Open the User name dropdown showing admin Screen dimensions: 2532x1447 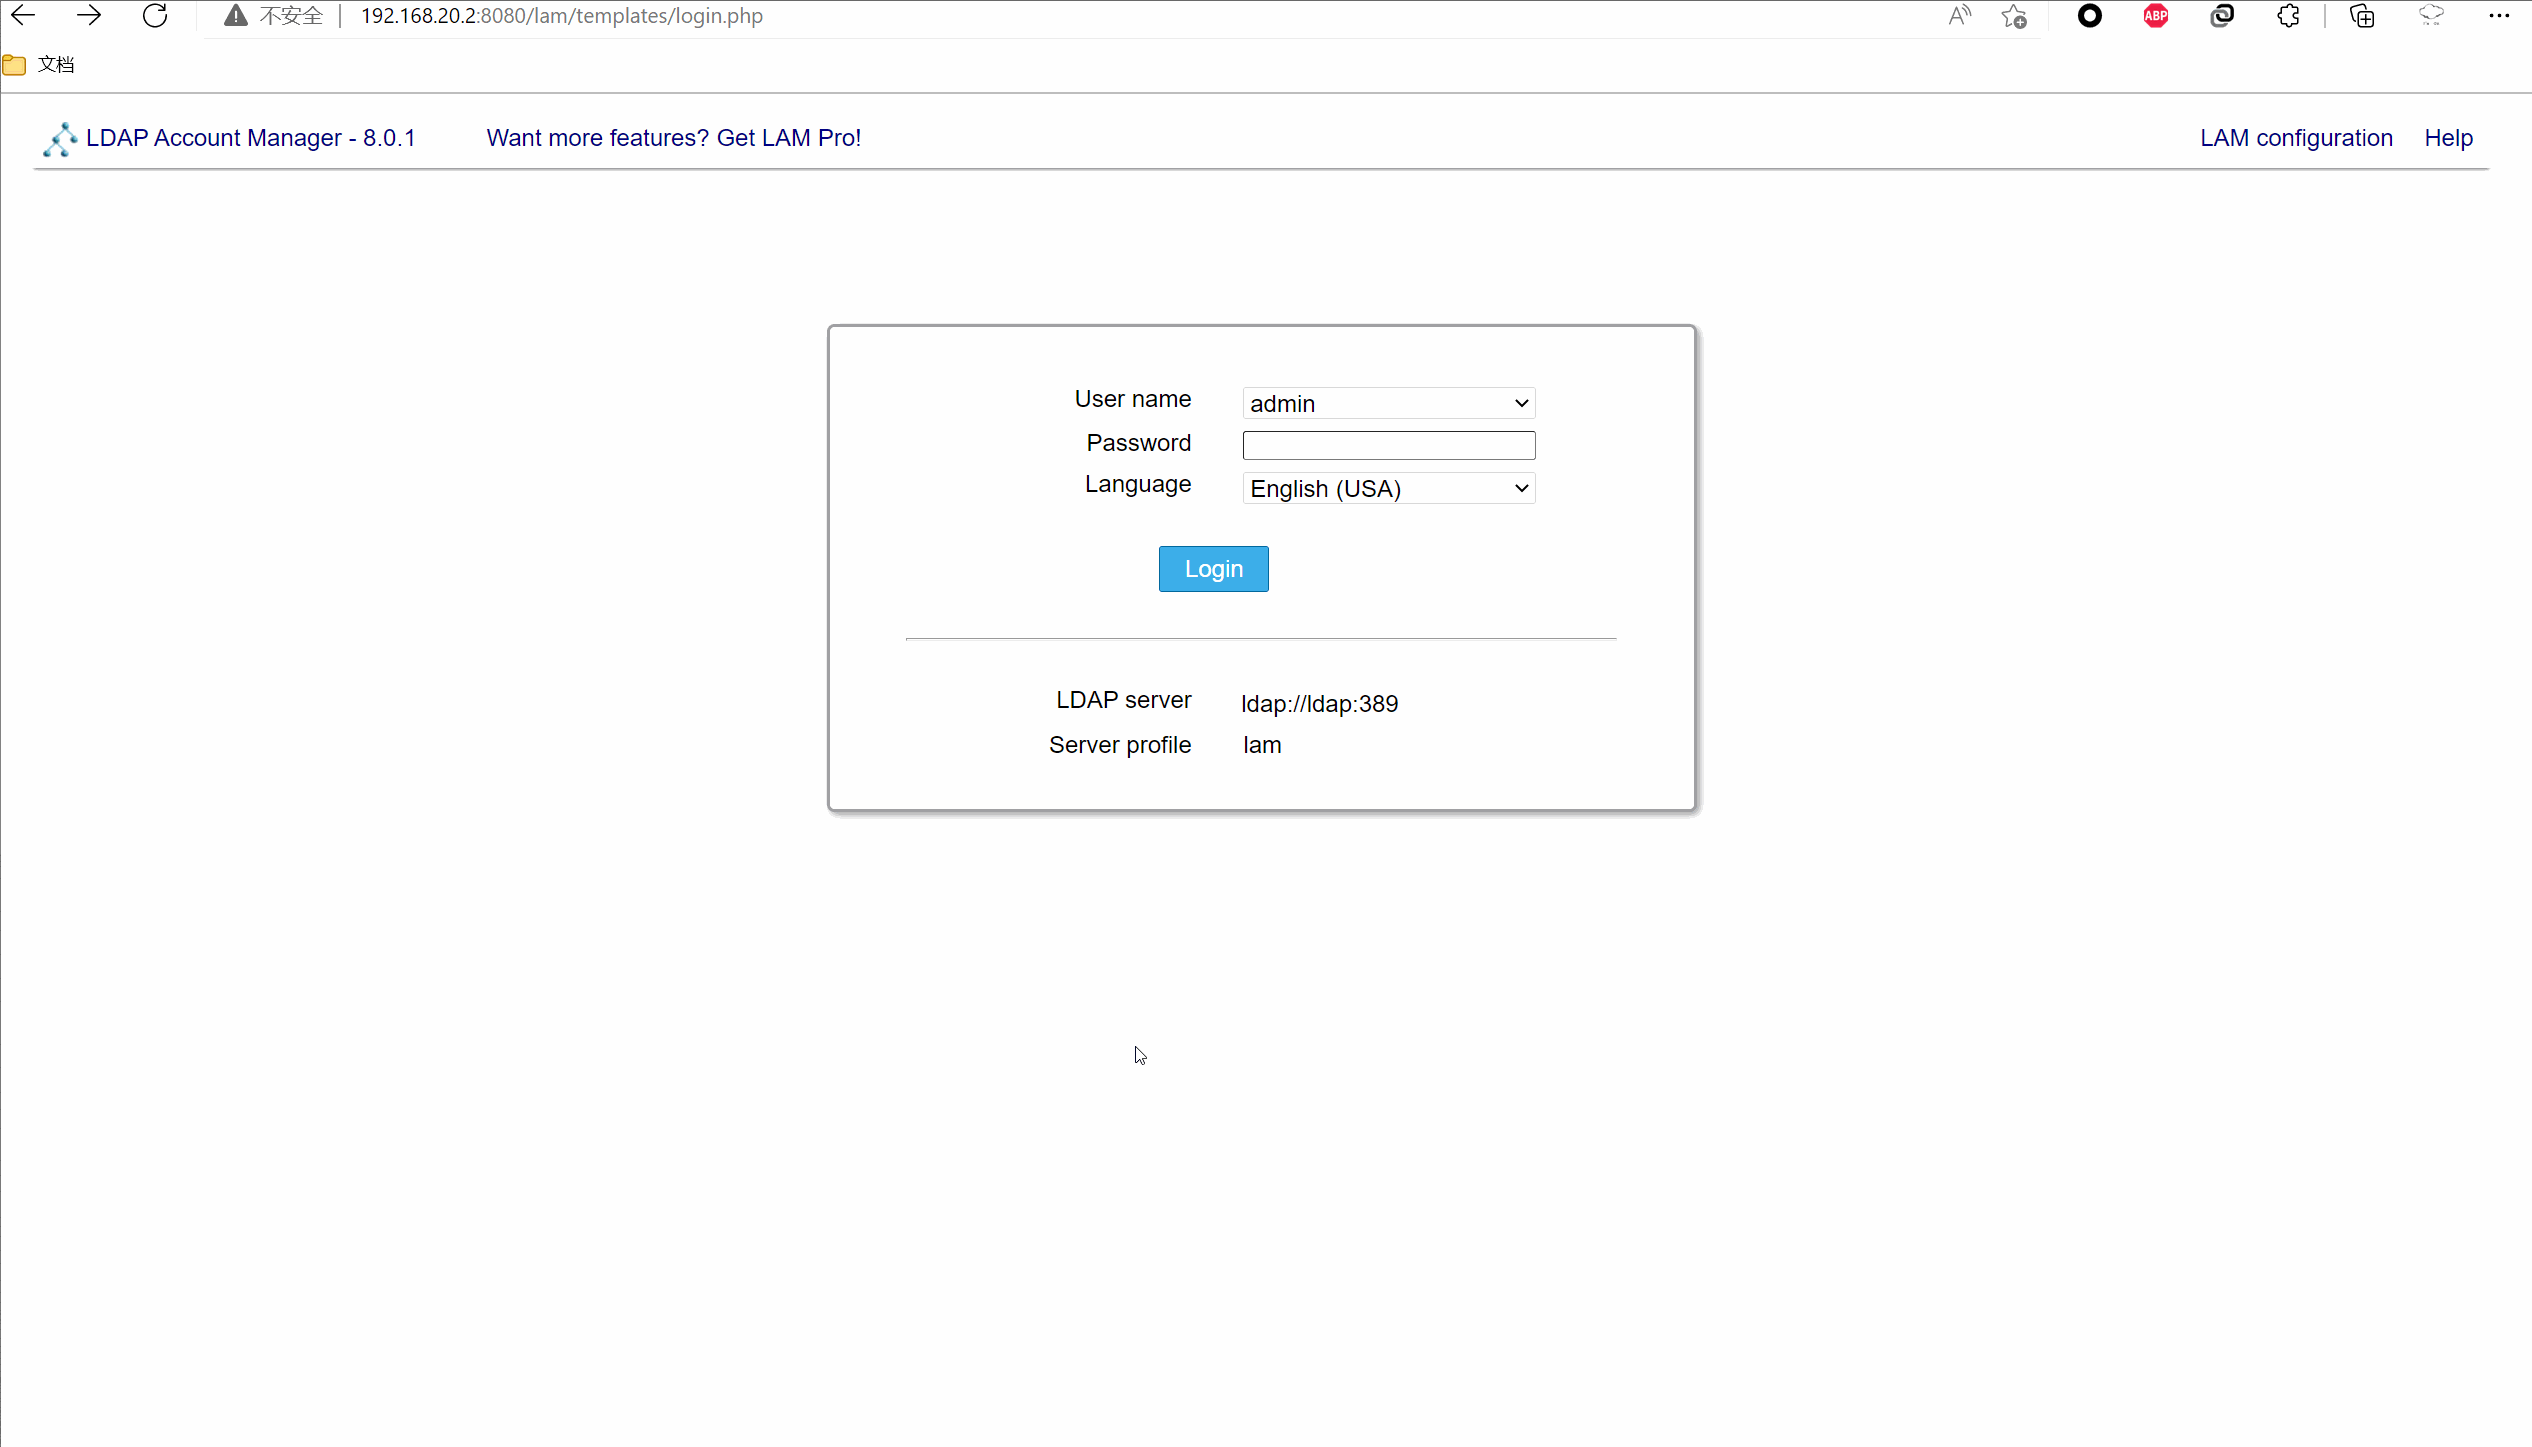pyautogui.click(x=1388, y=403)
